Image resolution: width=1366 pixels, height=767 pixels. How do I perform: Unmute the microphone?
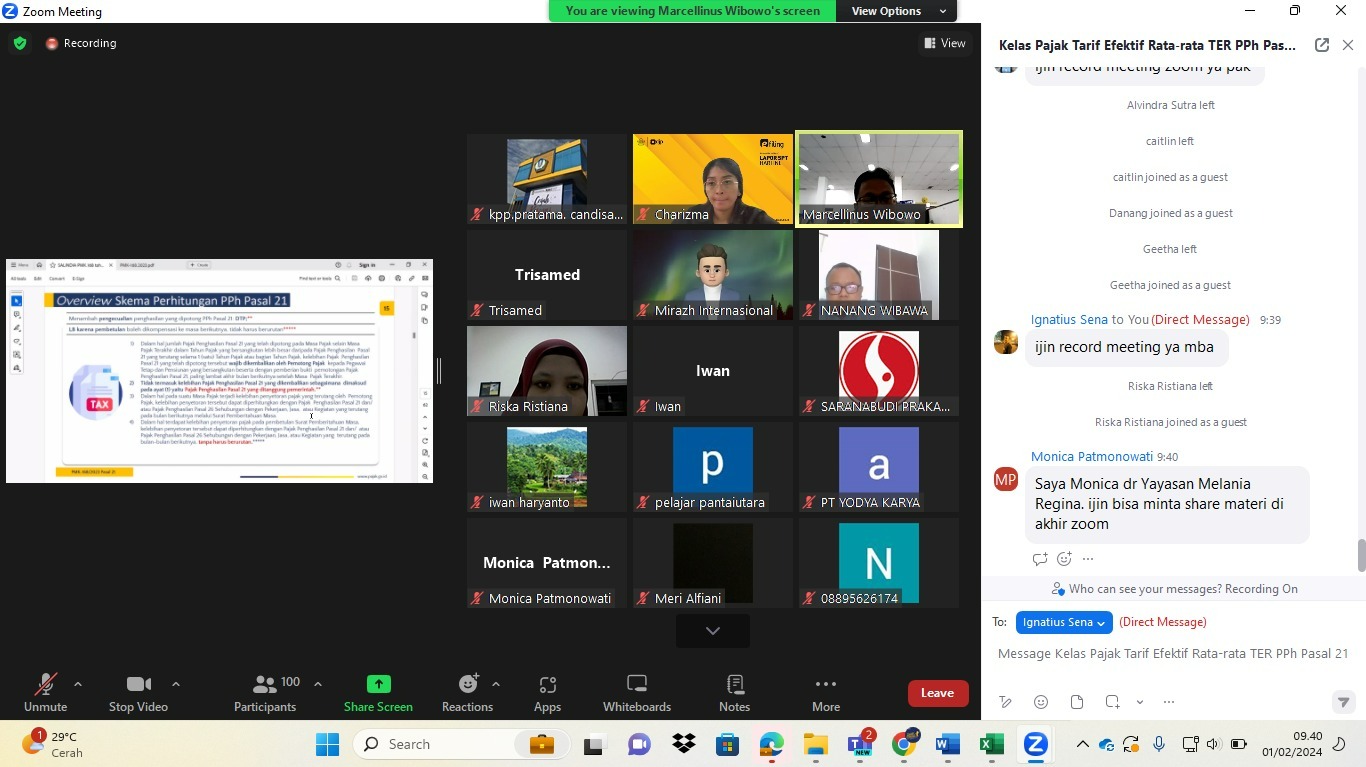[x=45, y=692]
